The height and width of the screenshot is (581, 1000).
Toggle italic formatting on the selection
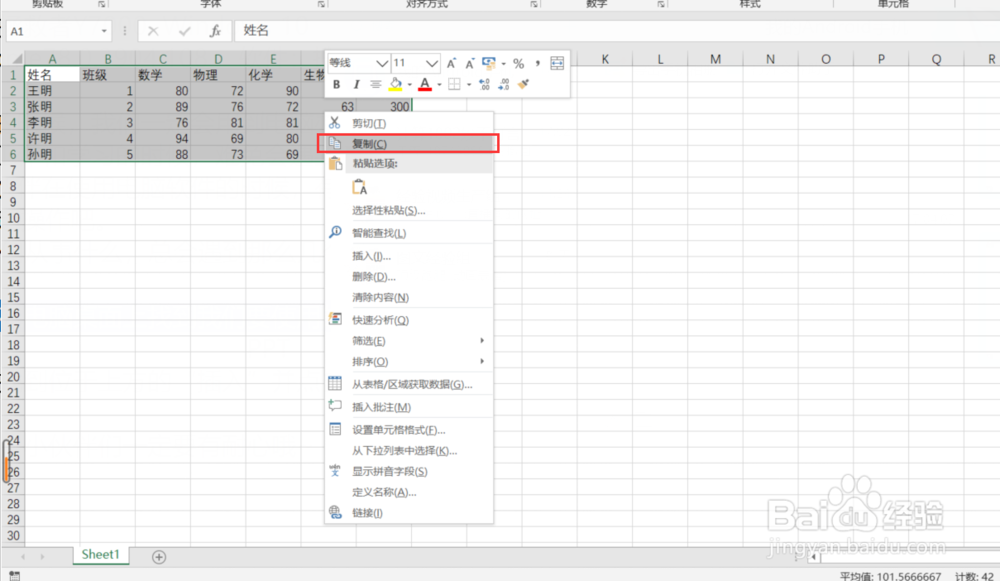[x=357, y=84]
